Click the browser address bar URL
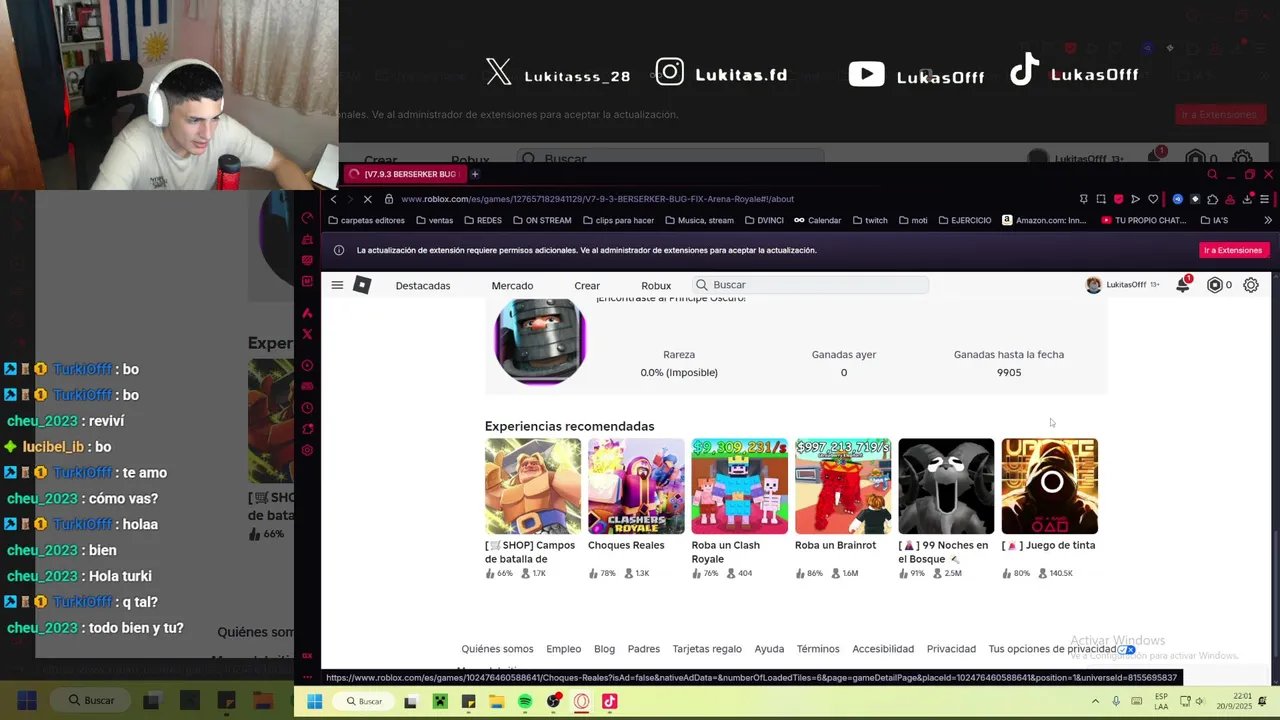 [597, 199]
